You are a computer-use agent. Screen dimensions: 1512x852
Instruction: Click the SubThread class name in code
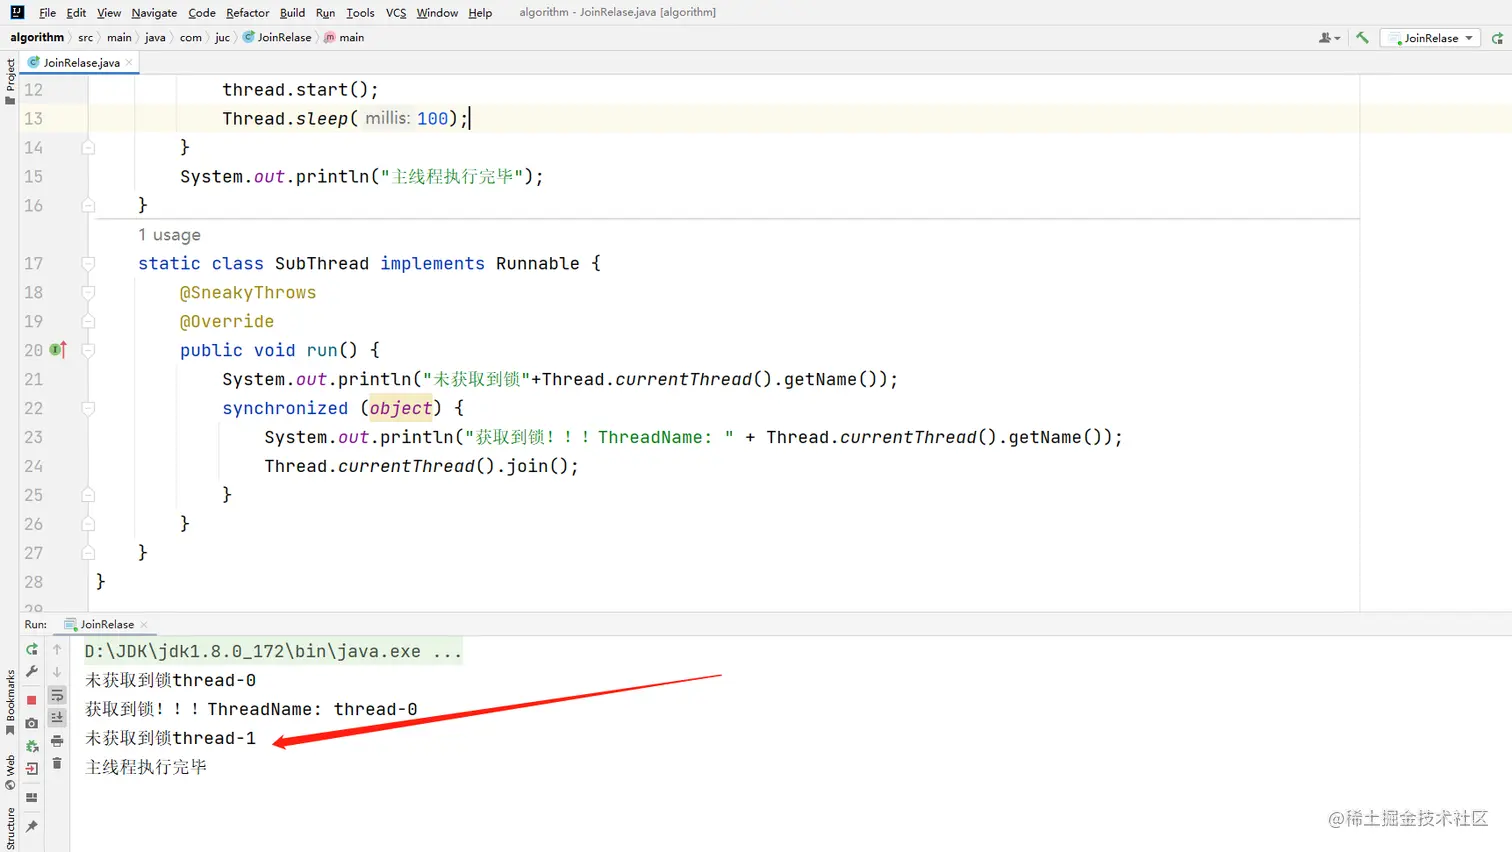pyautogui.click(x=322, y=263)
